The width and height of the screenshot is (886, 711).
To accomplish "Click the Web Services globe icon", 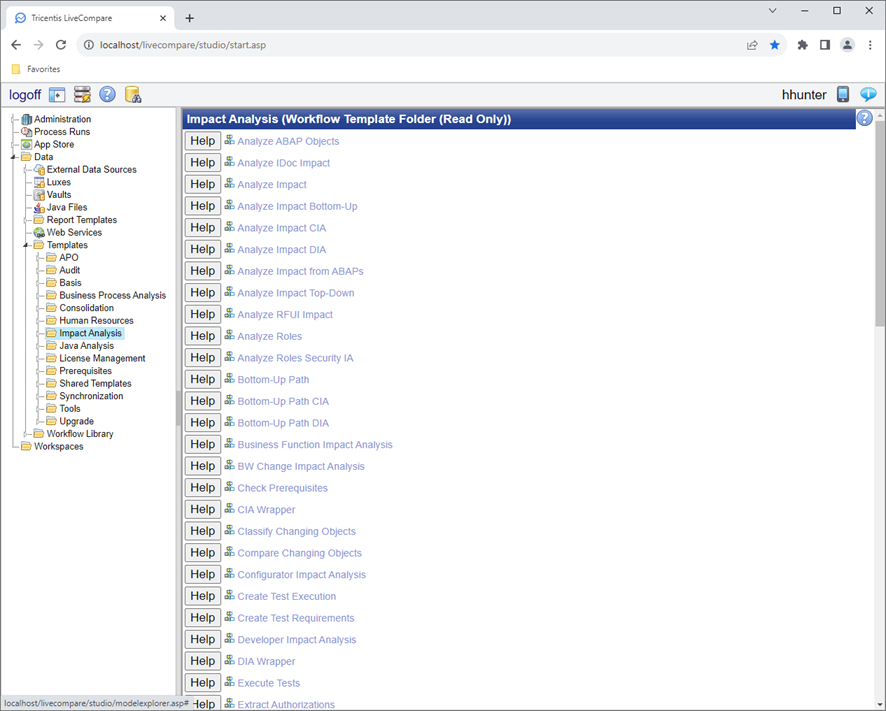I will pos(39,232).
